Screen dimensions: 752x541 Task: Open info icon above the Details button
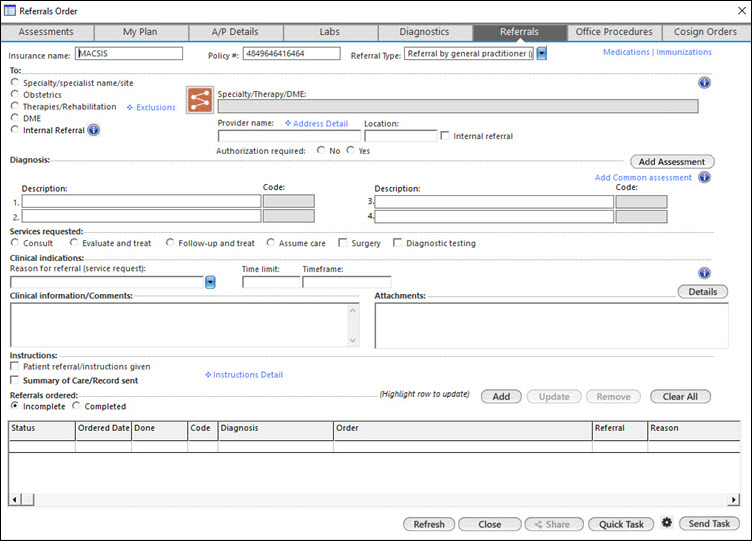704,273
